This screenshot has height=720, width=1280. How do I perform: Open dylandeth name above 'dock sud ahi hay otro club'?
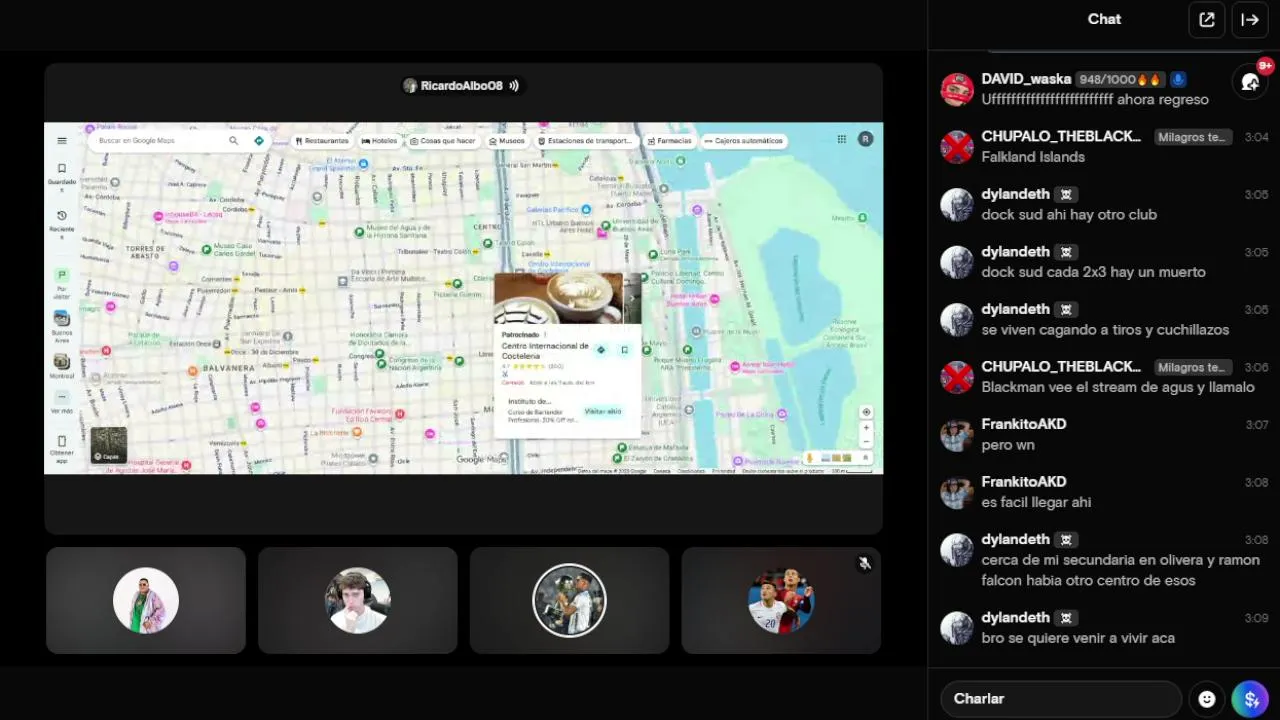click(1016, 194)
